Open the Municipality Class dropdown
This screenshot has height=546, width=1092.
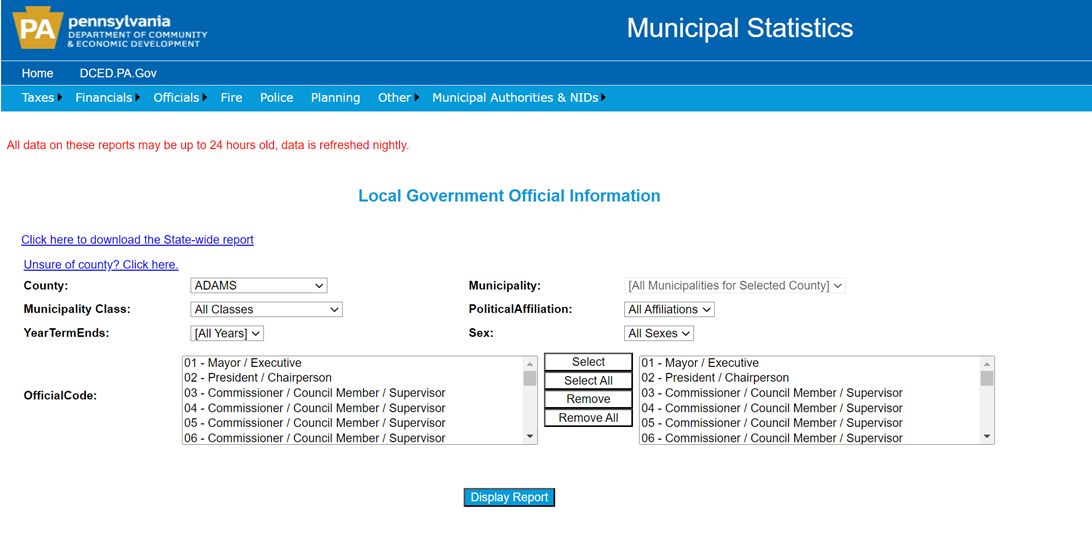[x=266, y=309]
